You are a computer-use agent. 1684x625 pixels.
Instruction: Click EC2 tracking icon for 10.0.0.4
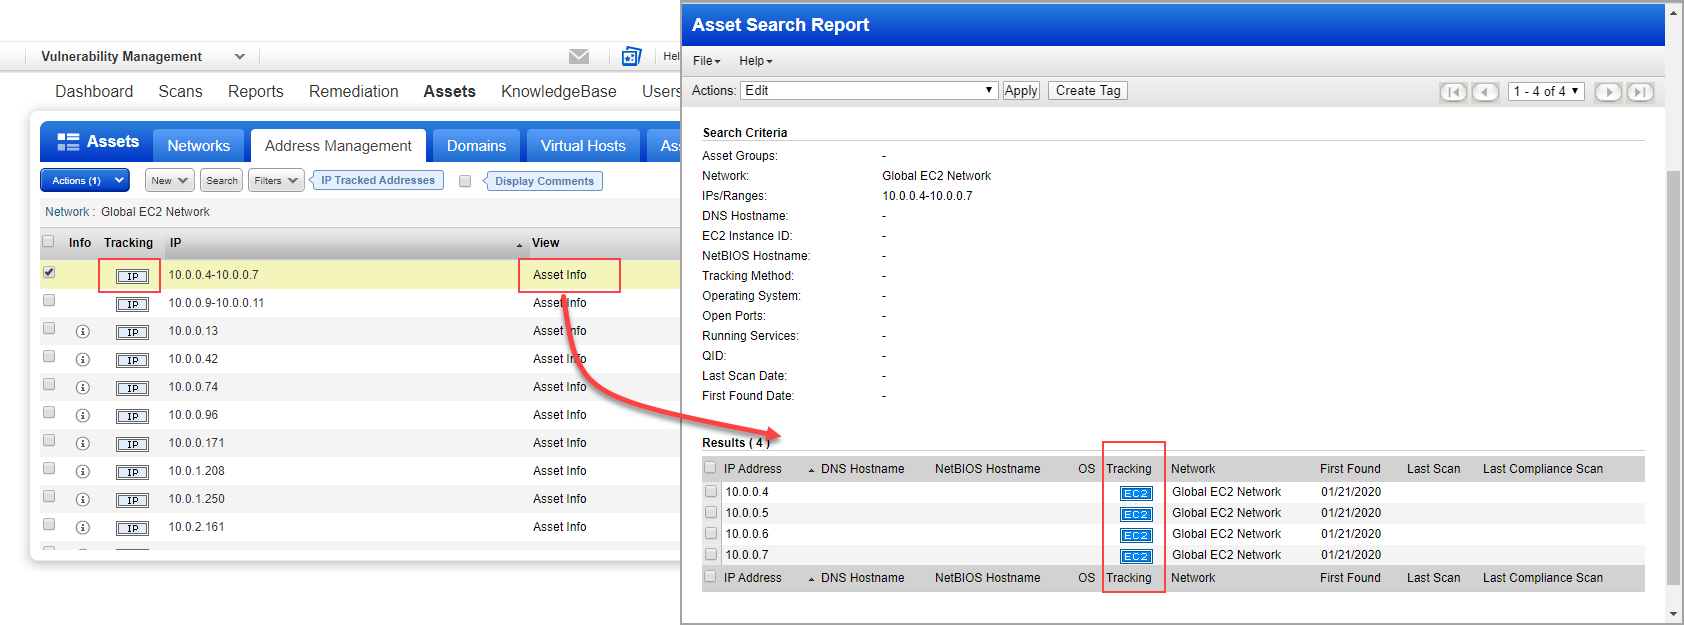click(x=1136, y=493)
